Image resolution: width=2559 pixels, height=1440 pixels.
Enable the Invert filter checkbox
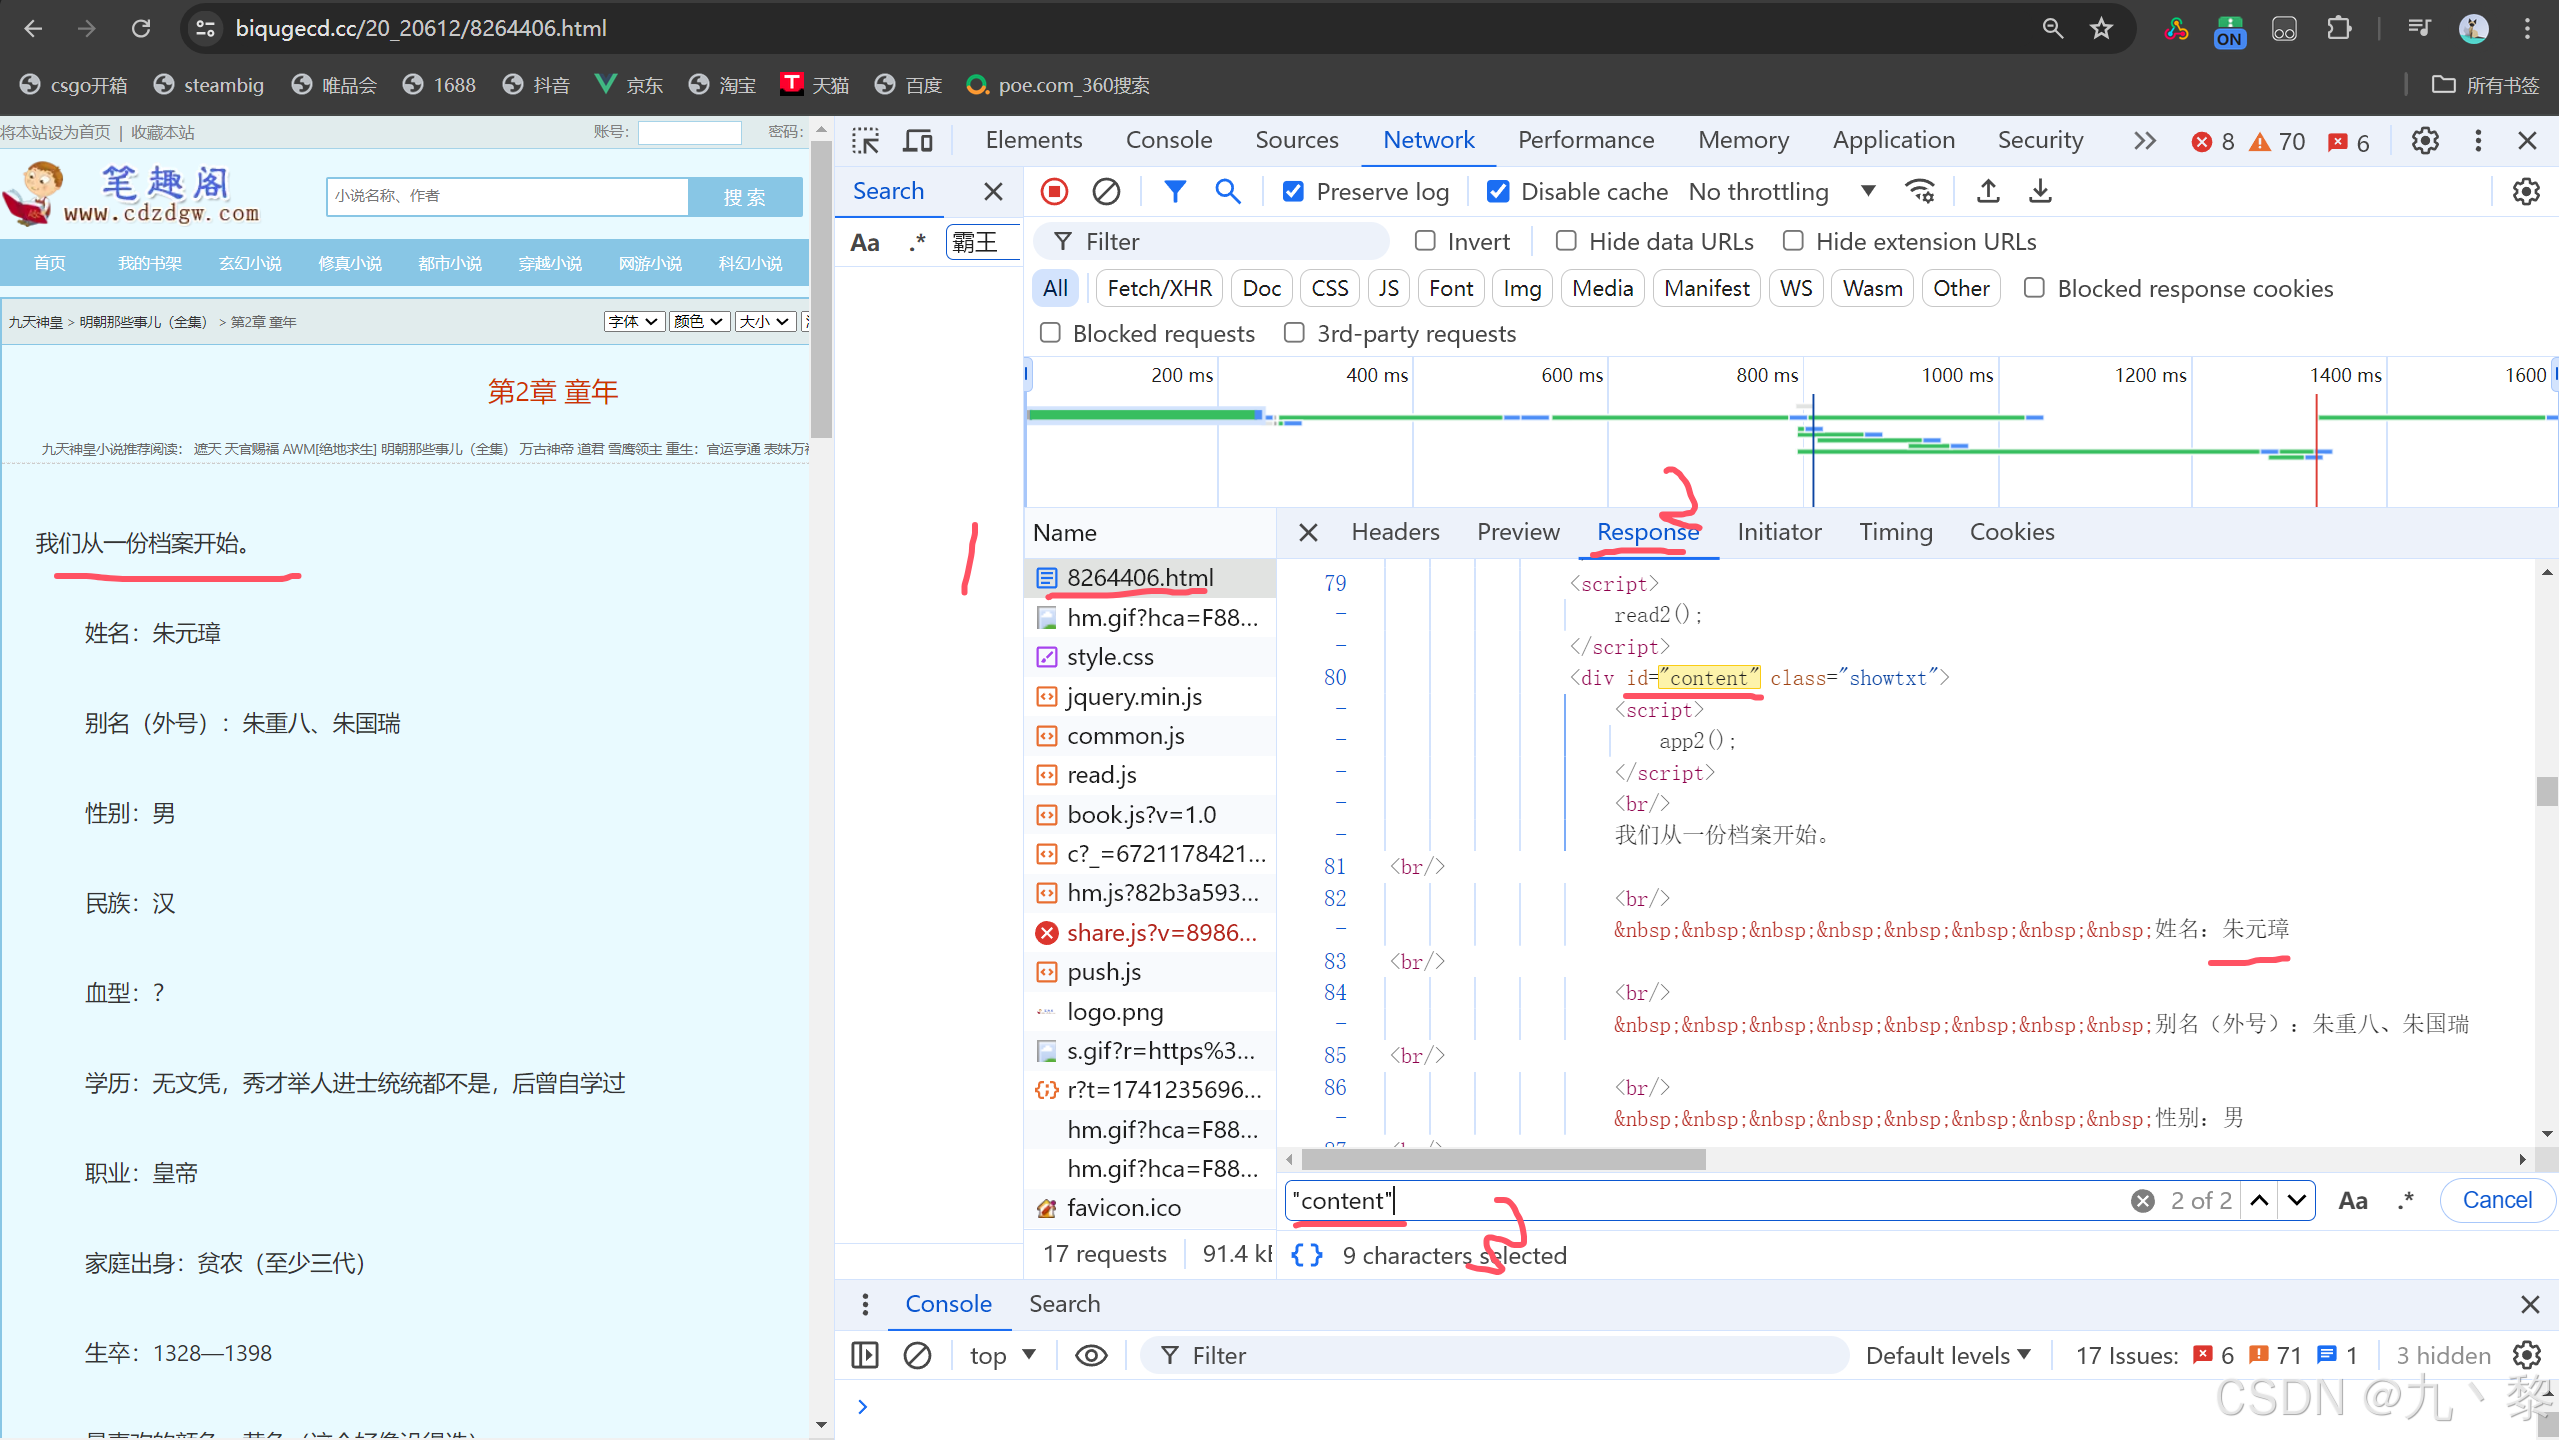click(x=1425, y=241)
